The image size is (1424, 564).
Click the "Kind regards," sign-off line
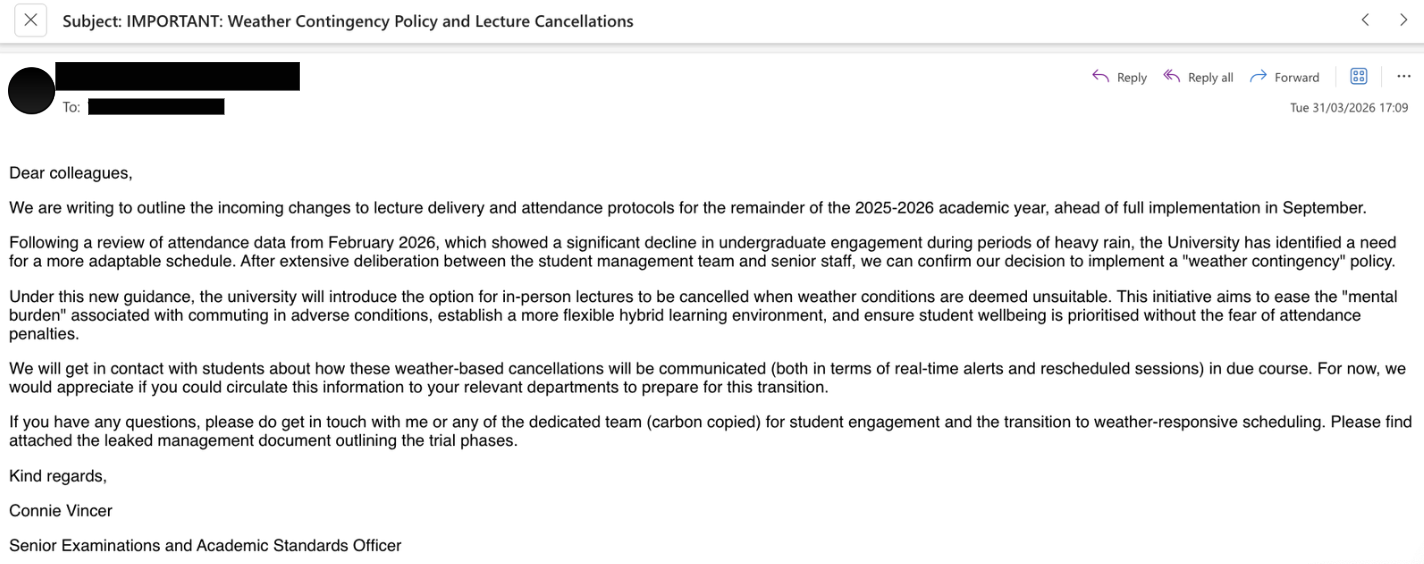[58, 476]
